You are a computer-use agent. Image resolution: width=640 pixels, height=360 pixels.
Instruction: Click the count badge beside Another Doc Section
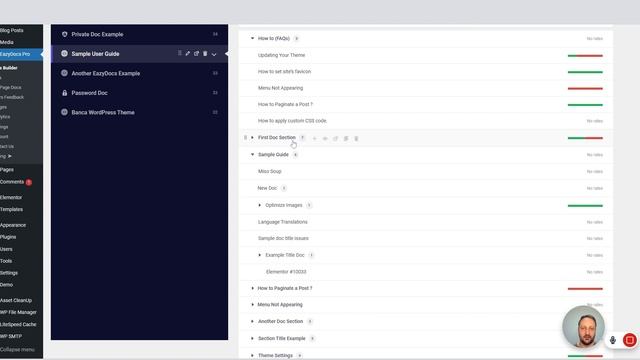310,322
